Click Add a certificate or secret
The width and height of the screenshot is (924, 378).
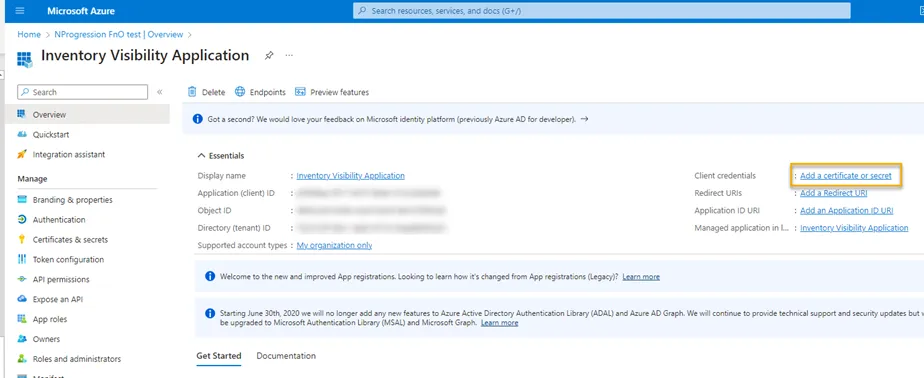click(x=846, y=176)
